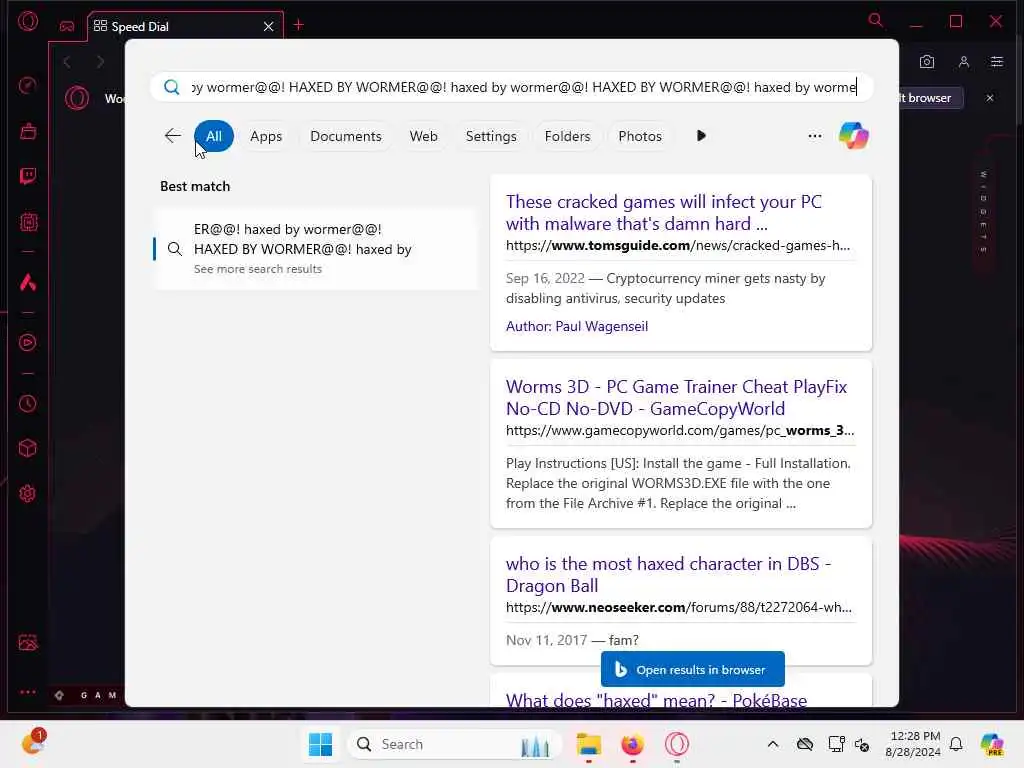Switch to the Settings filter
Viewport: 1024px width, 768px height.
point(491,136)
